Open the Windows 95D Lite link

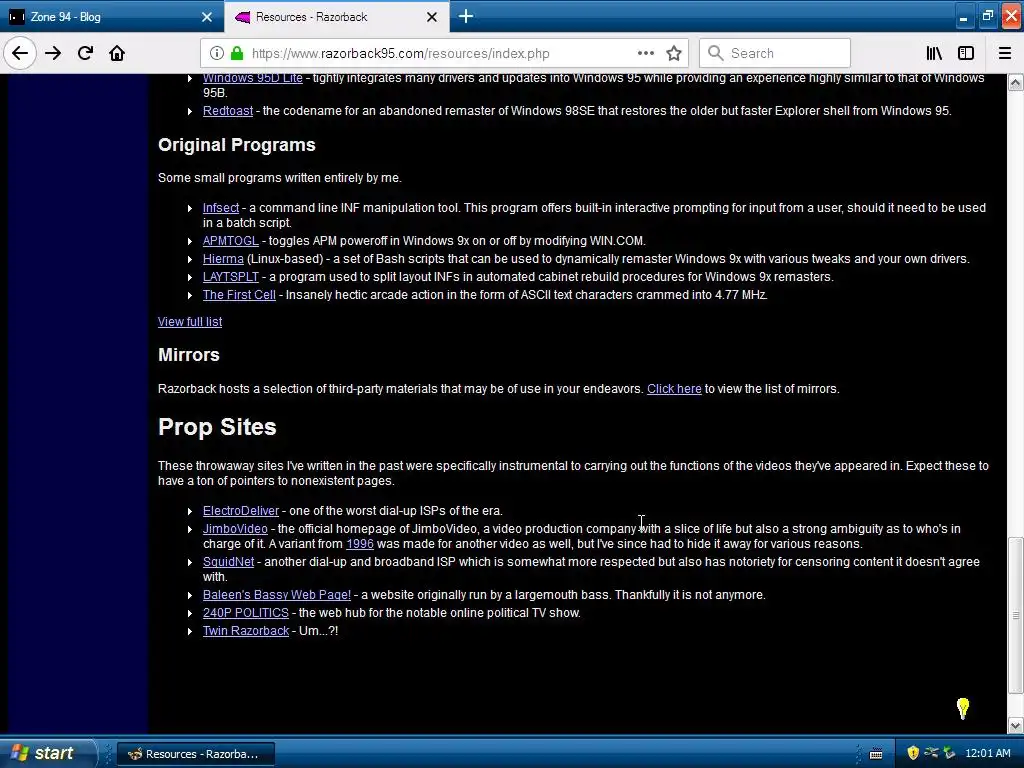pos(253,78)
